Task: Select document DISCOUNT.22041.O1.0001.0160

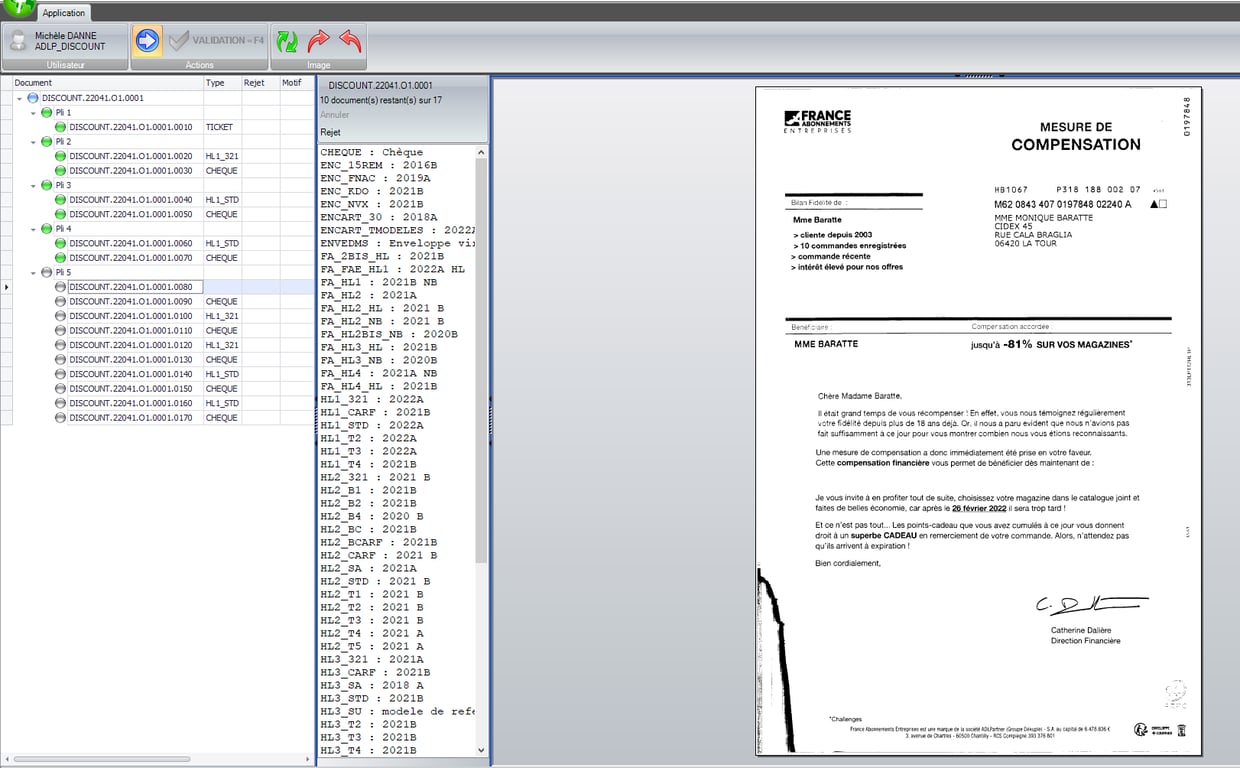Action: coord(131,403)
